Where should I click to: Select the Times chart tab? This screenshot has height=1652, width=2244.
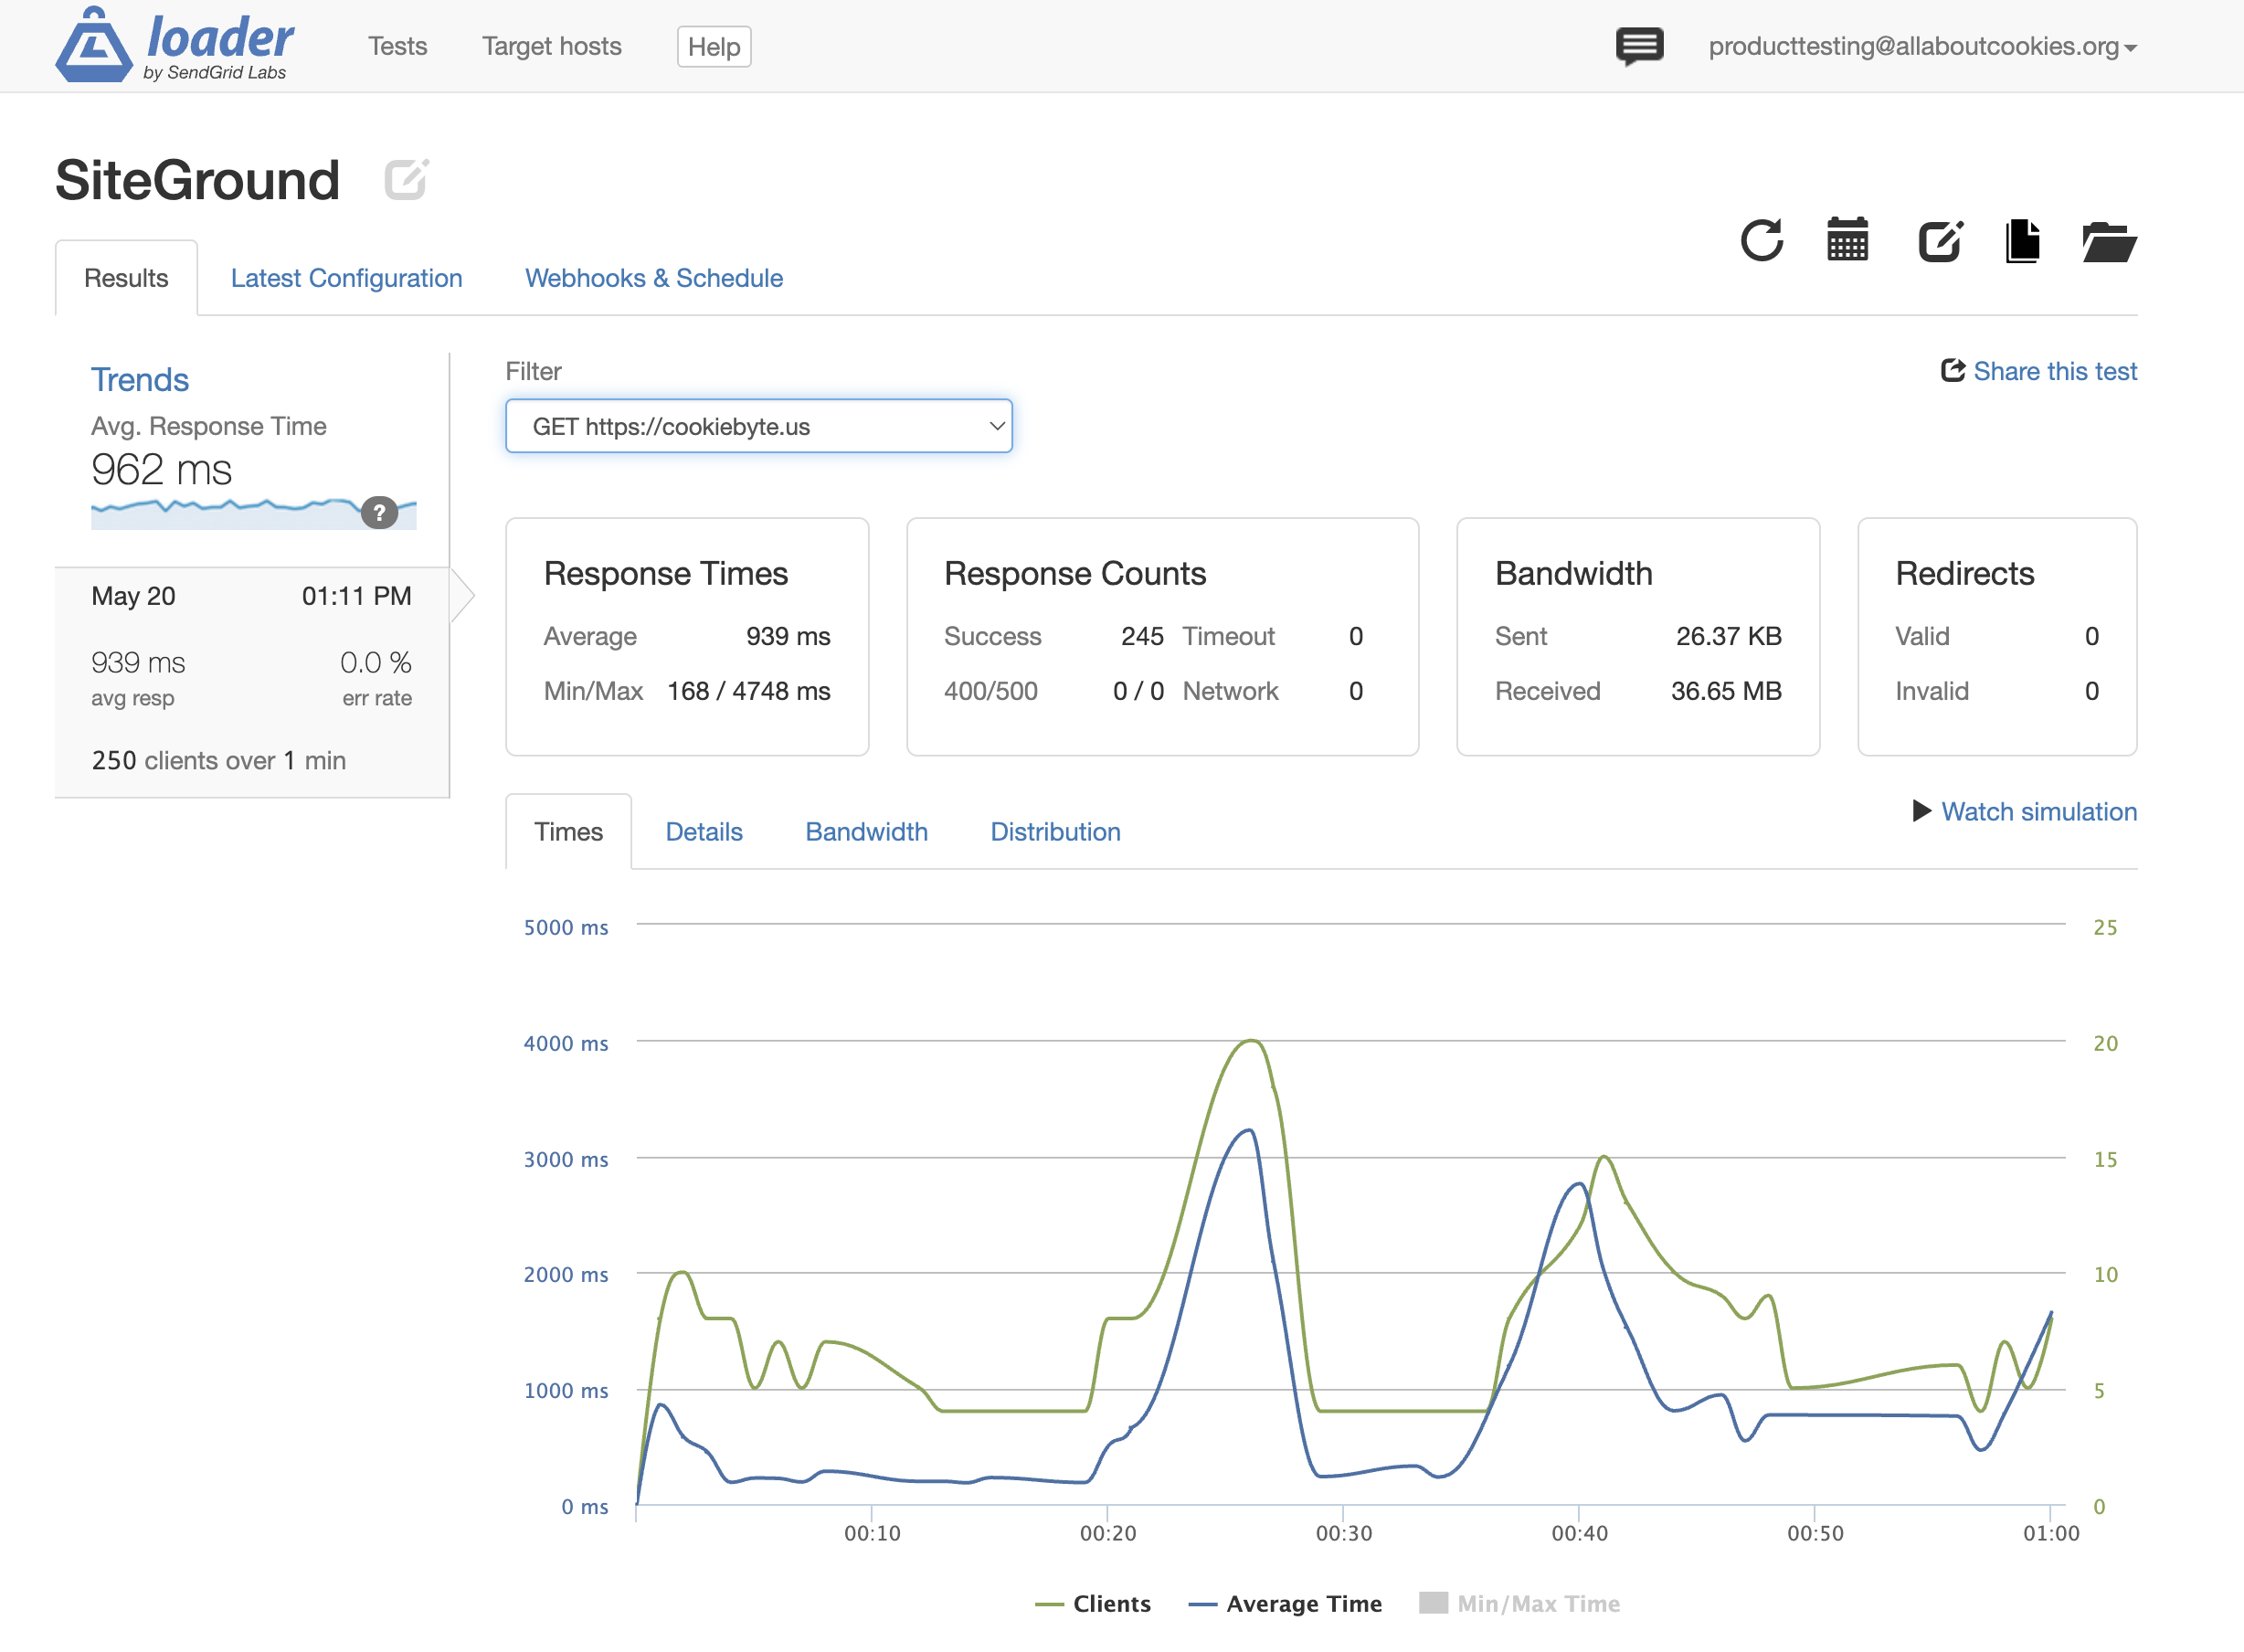coord(568,832)
